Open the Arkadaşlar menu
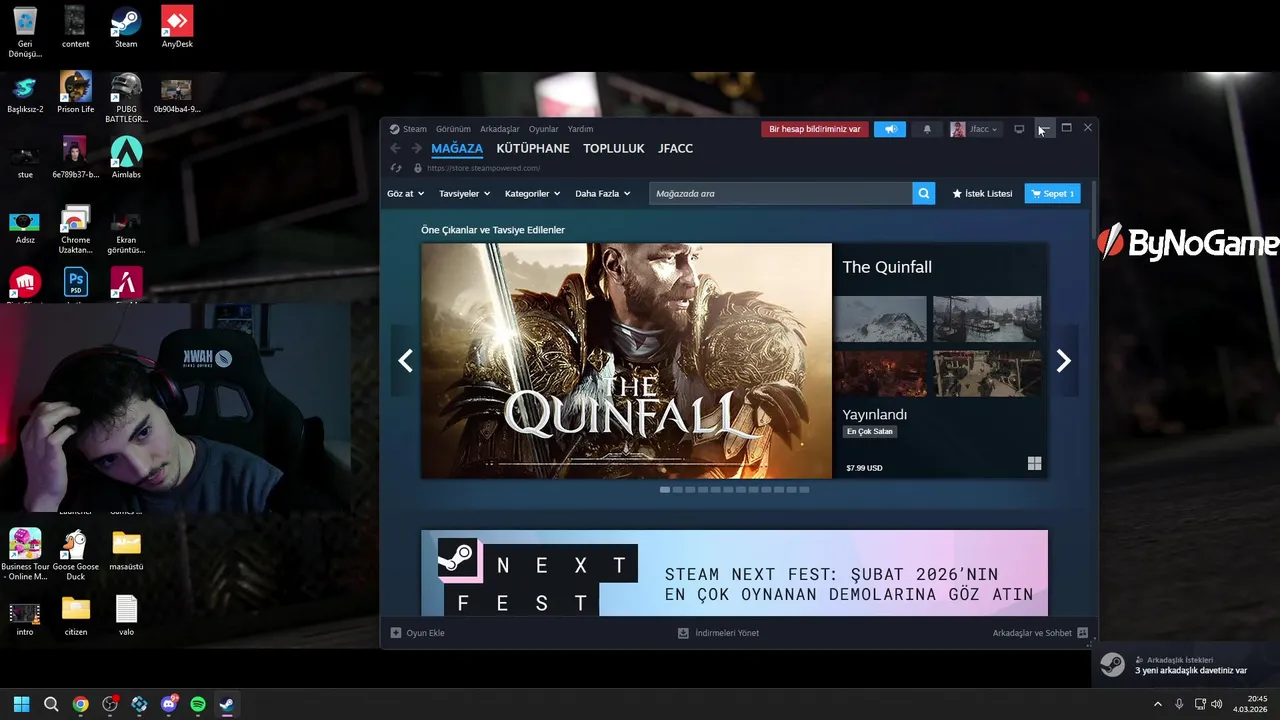The width and height of the screenshot is (1280, 720). click(x=500, y=129)
